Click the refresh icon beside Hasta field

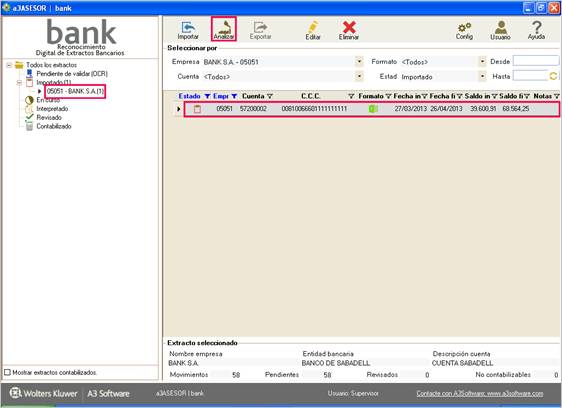(x=553, y=76)
